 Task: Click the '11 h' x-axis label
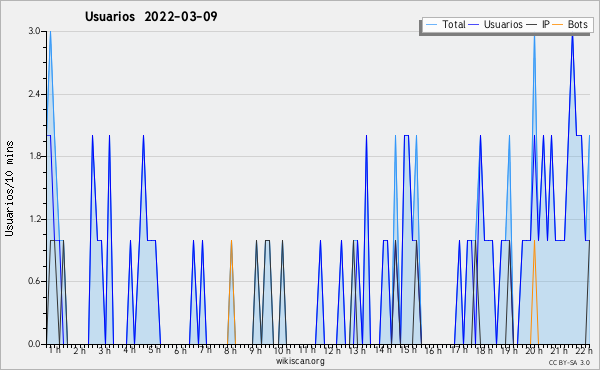(x=307, y=350)
